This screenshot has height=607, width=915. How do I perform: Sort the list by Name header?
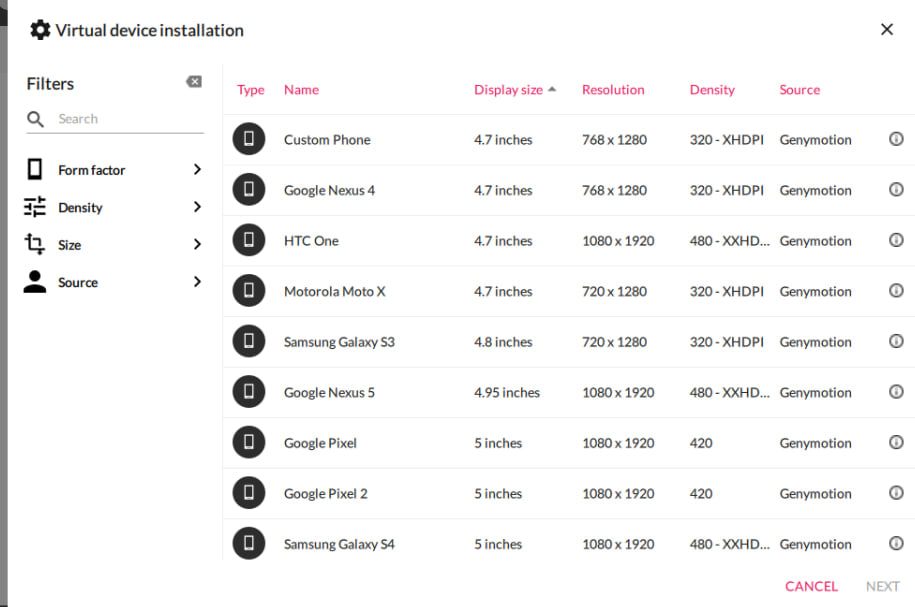301,90
